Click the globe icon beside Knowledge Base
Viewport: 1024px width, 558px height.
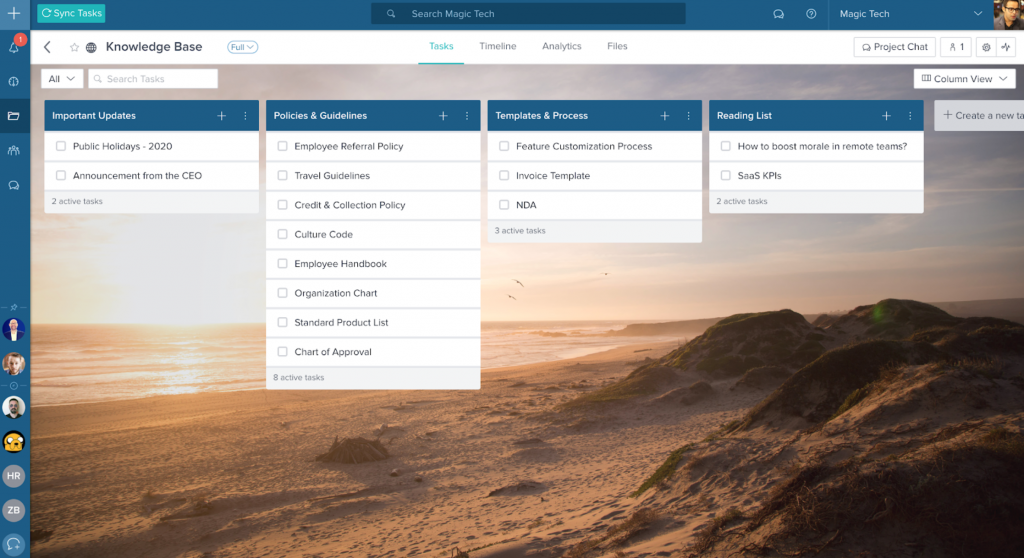[x=91, y=47]
